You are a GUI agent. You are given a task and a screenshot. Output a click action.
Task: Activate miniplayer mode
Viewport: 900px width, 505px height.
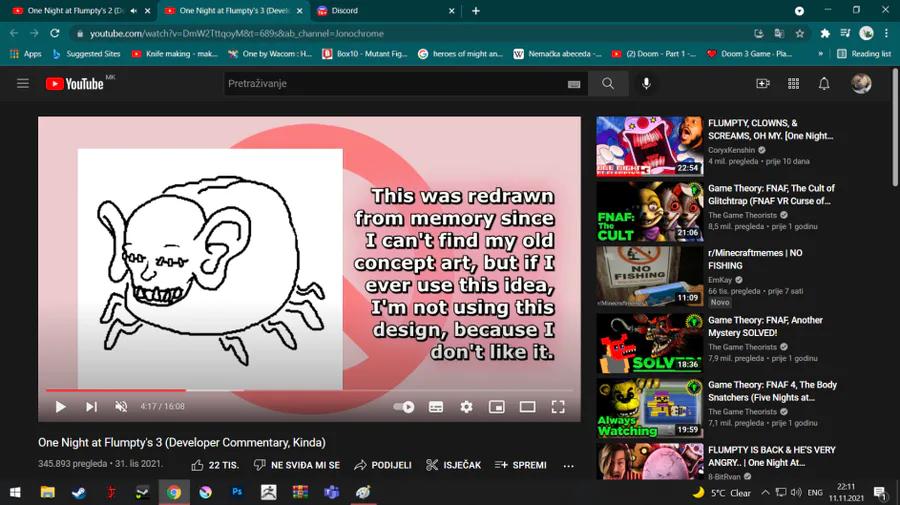pos(496,407)
